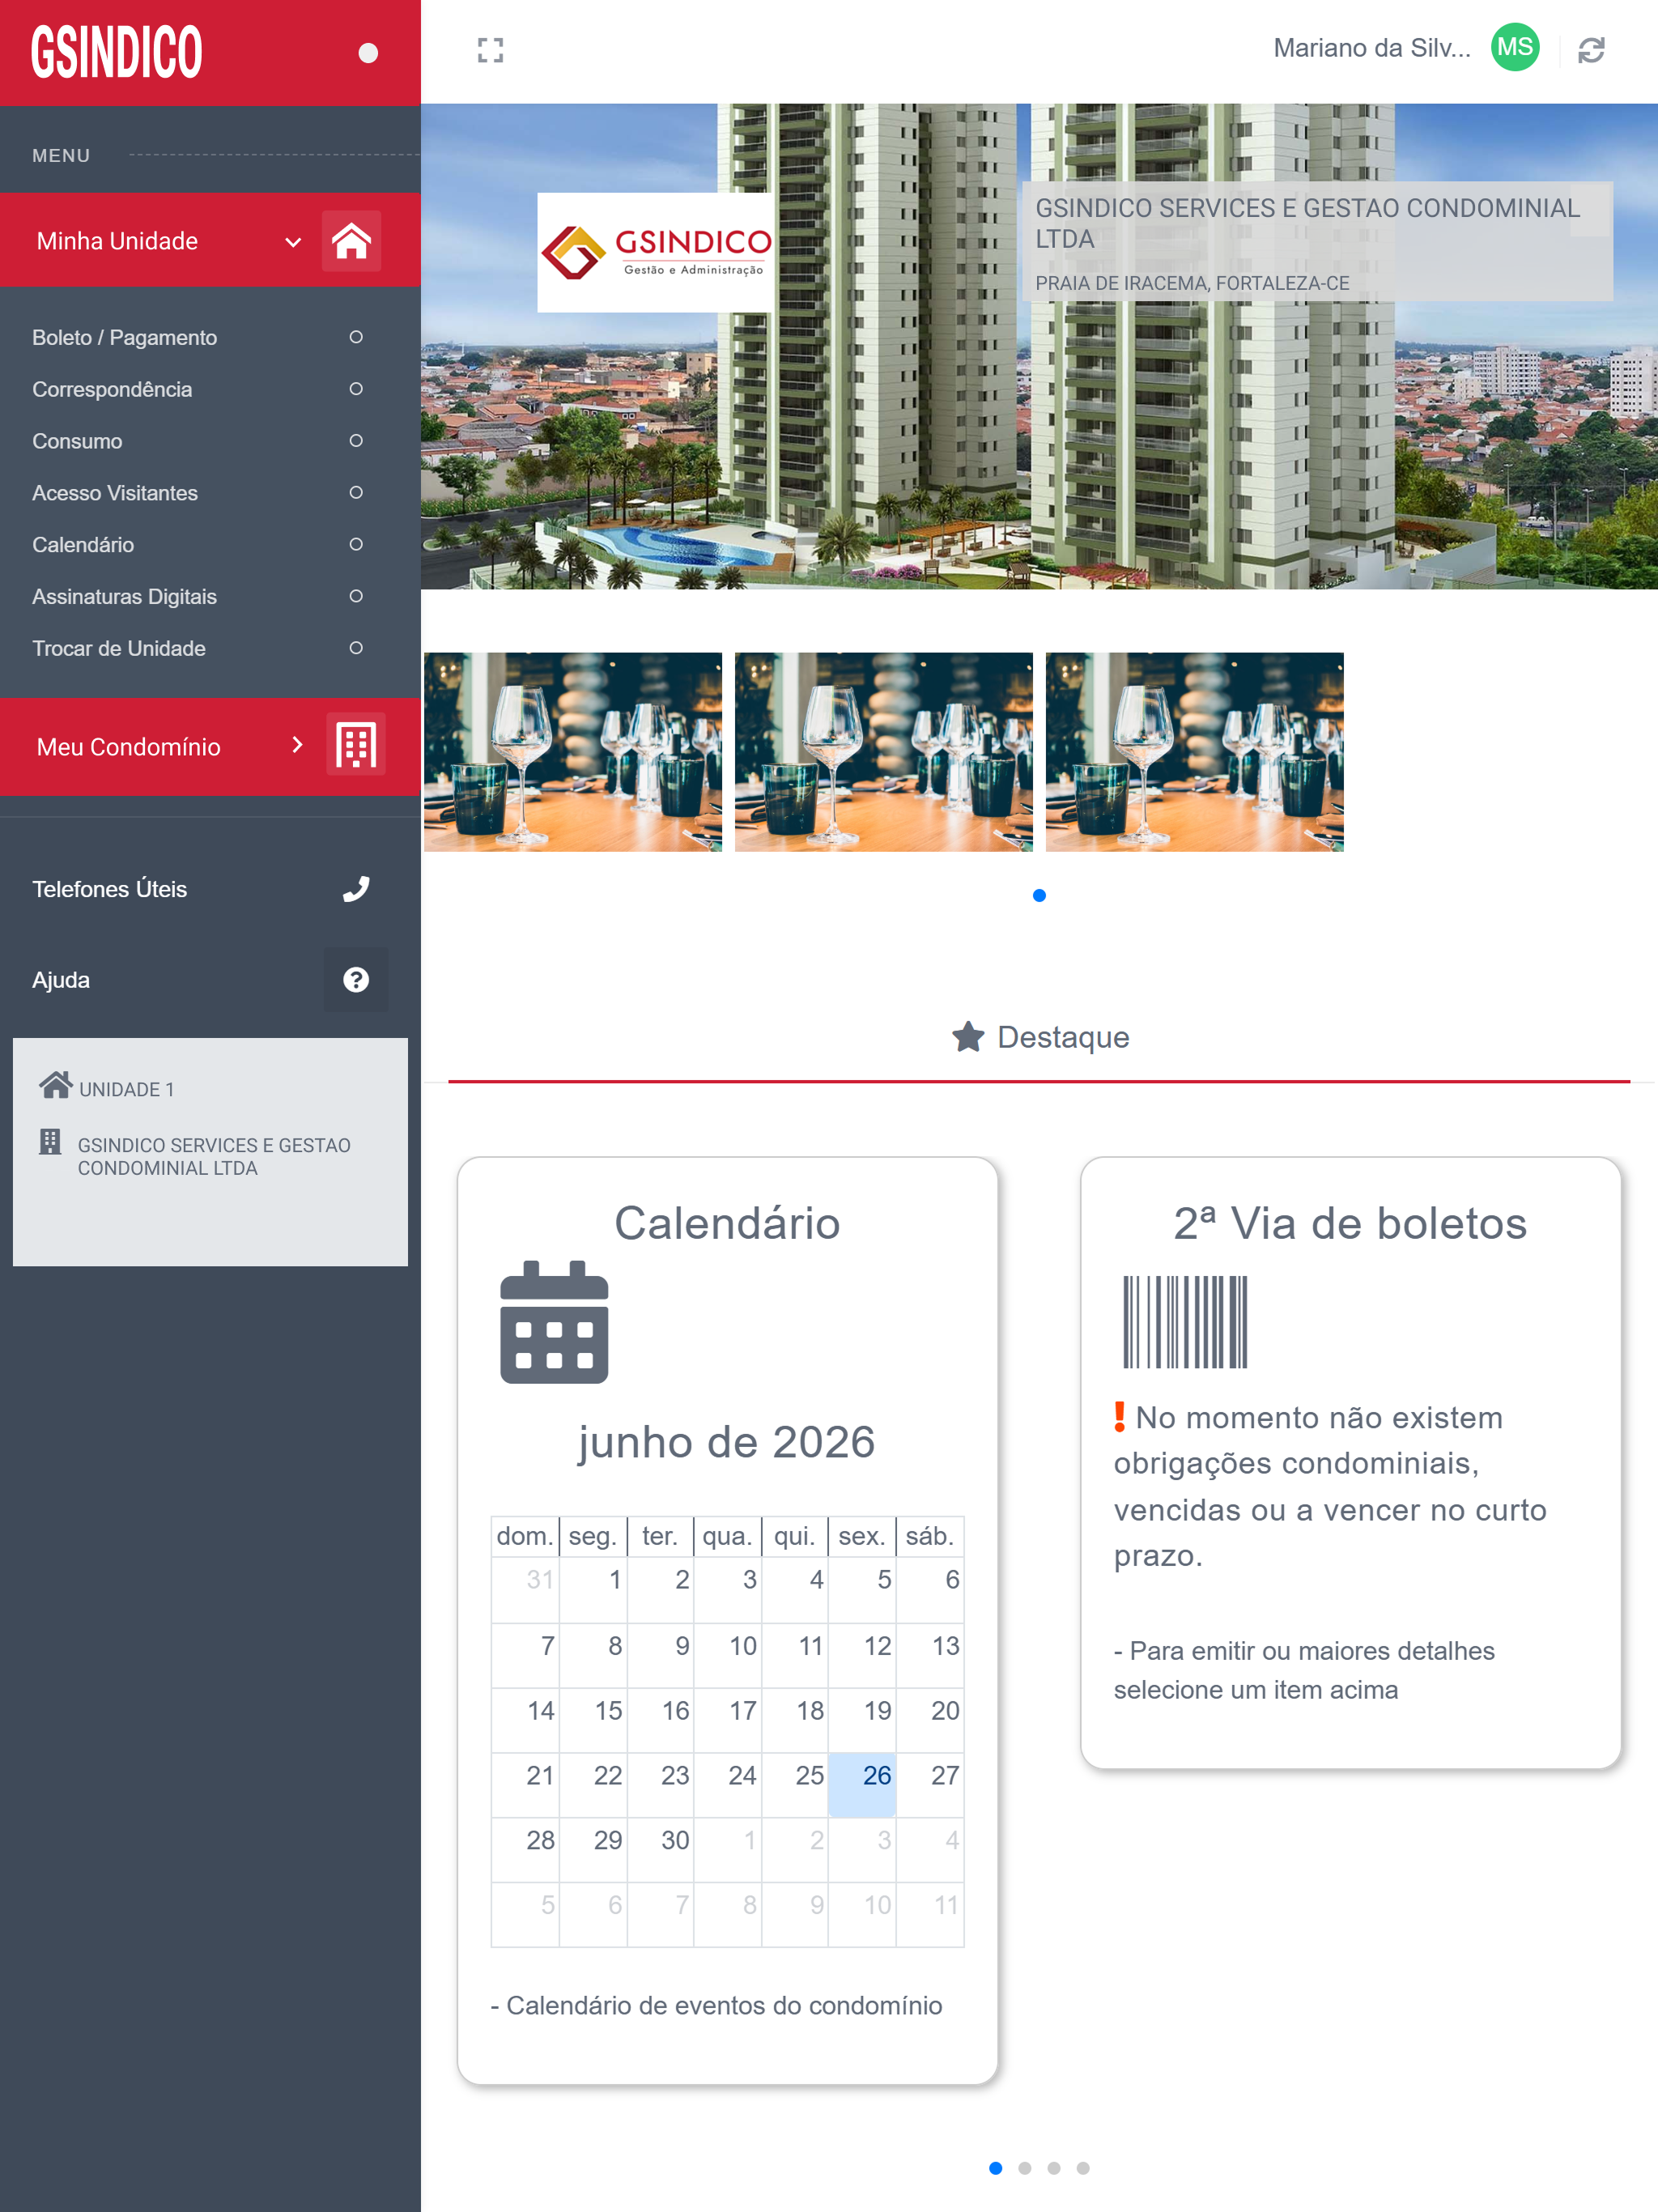Open the second wine glasses thumbnail
This screenshot has width=1658, height=2212.
click(884, 752)
